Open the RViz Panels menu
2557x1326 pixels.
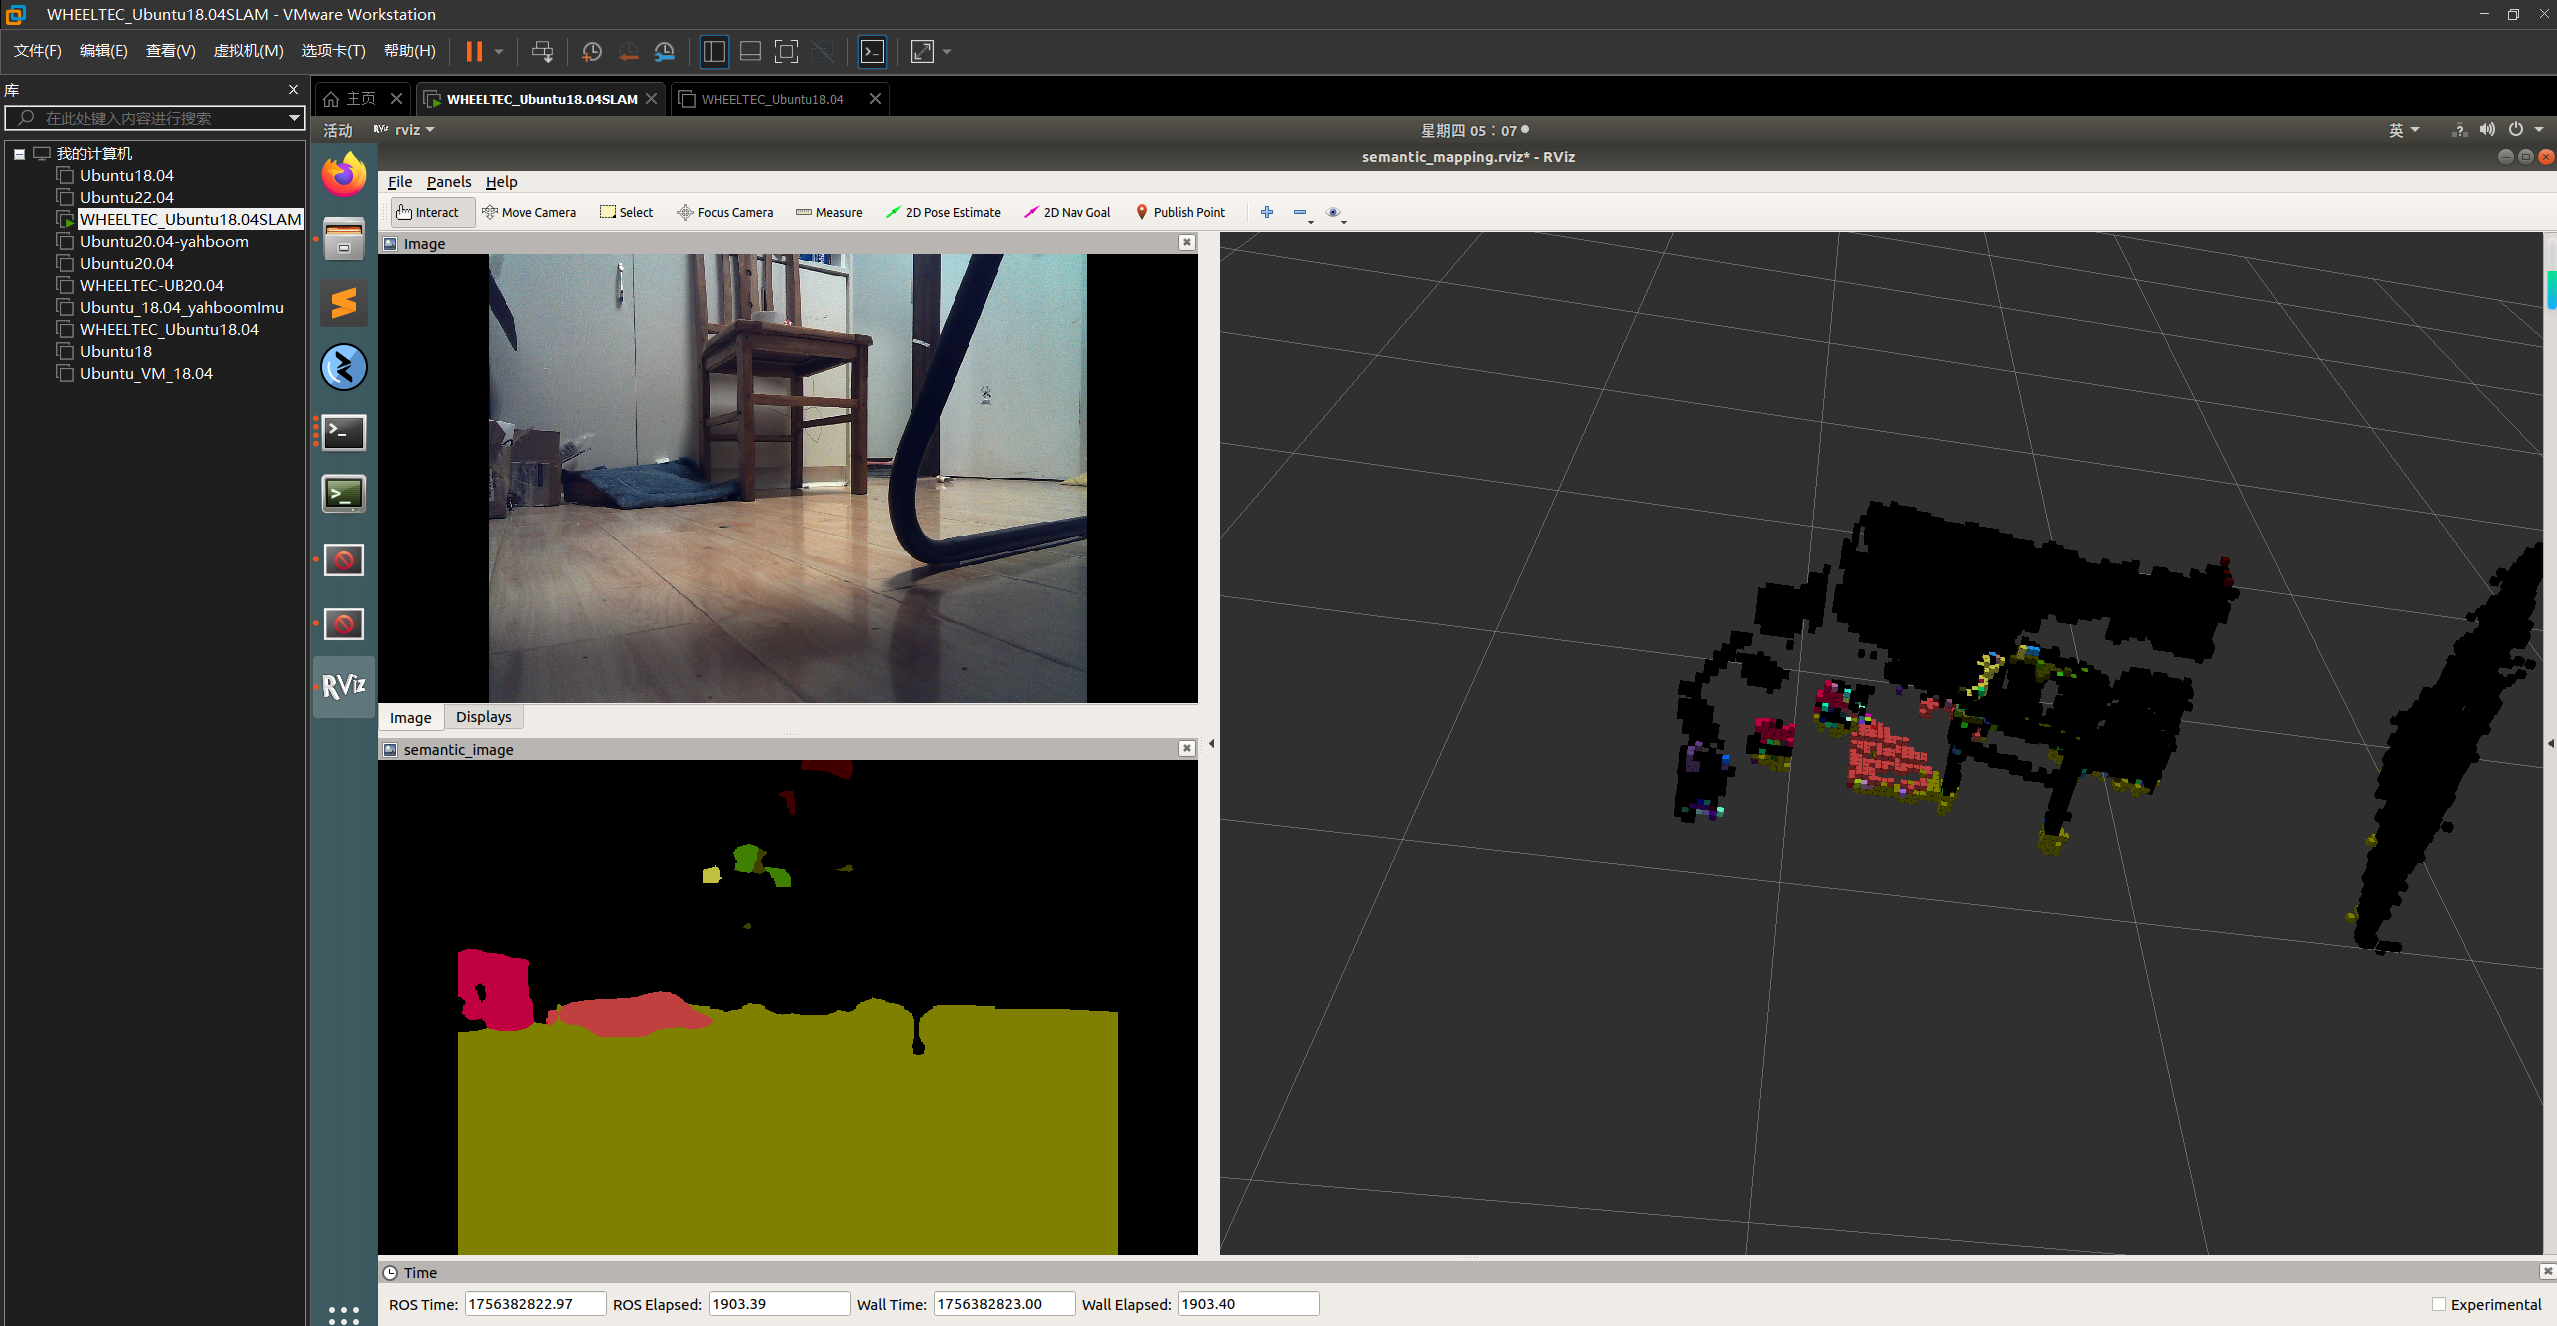pos(448,182)
